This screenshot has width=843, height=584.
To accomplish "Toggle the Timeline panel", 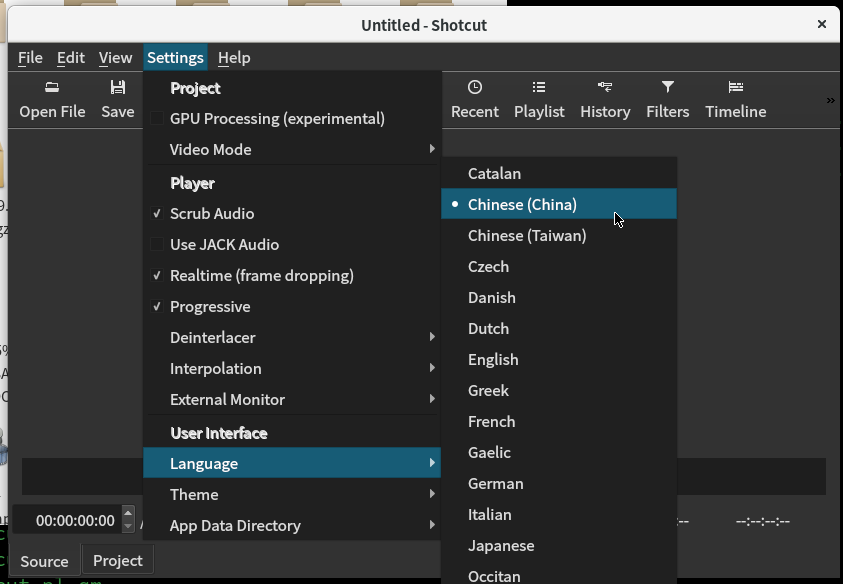I will point(735,99).
